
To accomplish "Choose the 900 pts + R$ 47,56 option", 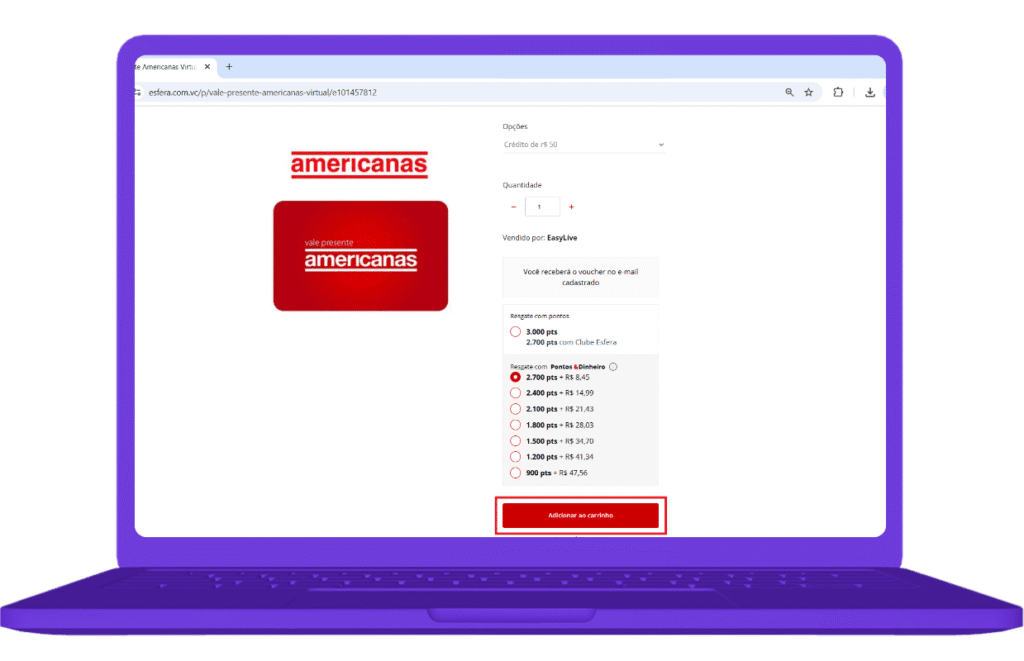I will (515, 473).
